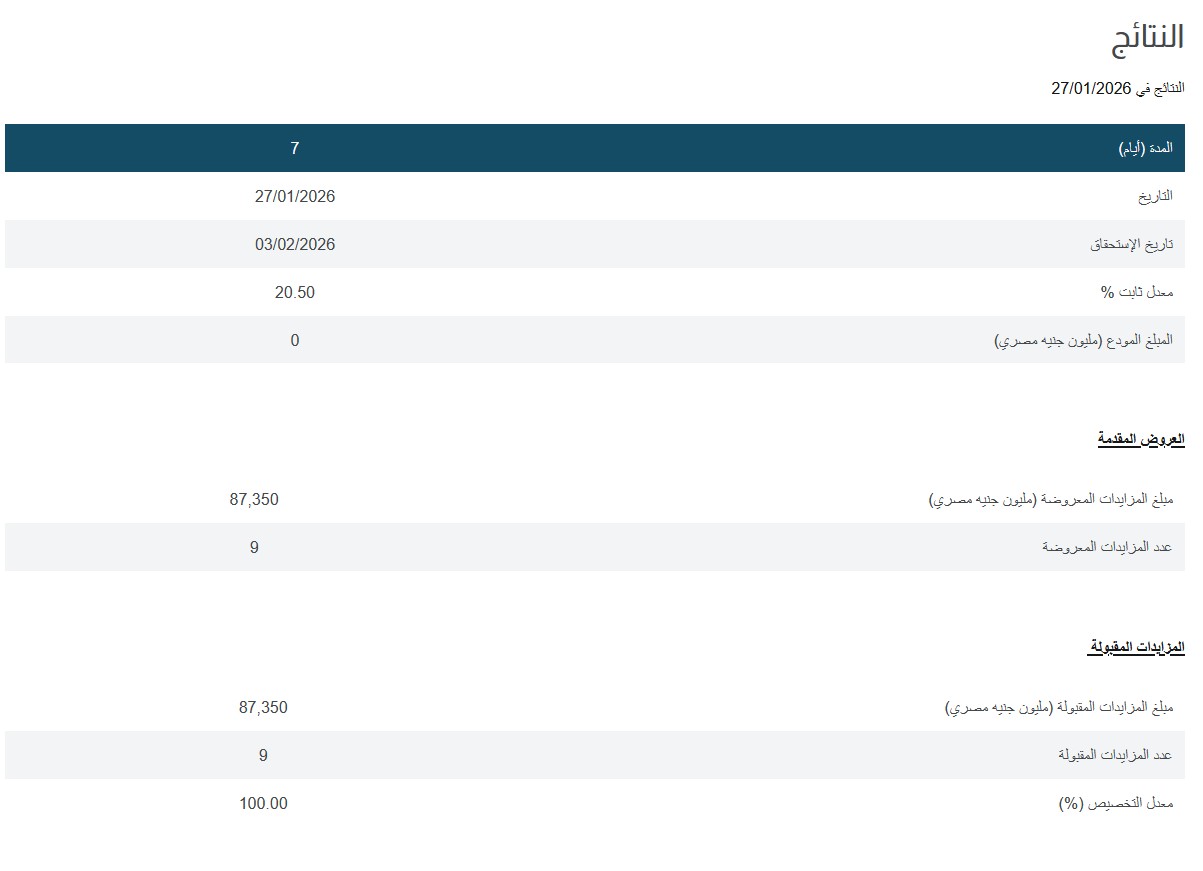This screenshot has height=871, width=1203.
Task: Click the 87,350 value for المزايدات المعروضة
Action: point(254,499)
